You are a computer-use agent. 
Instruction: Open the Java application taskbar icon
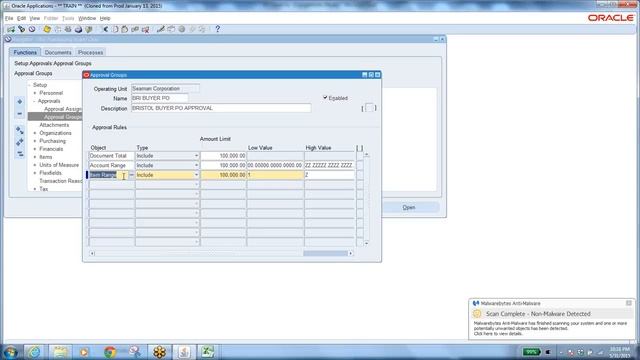(184, 351)
